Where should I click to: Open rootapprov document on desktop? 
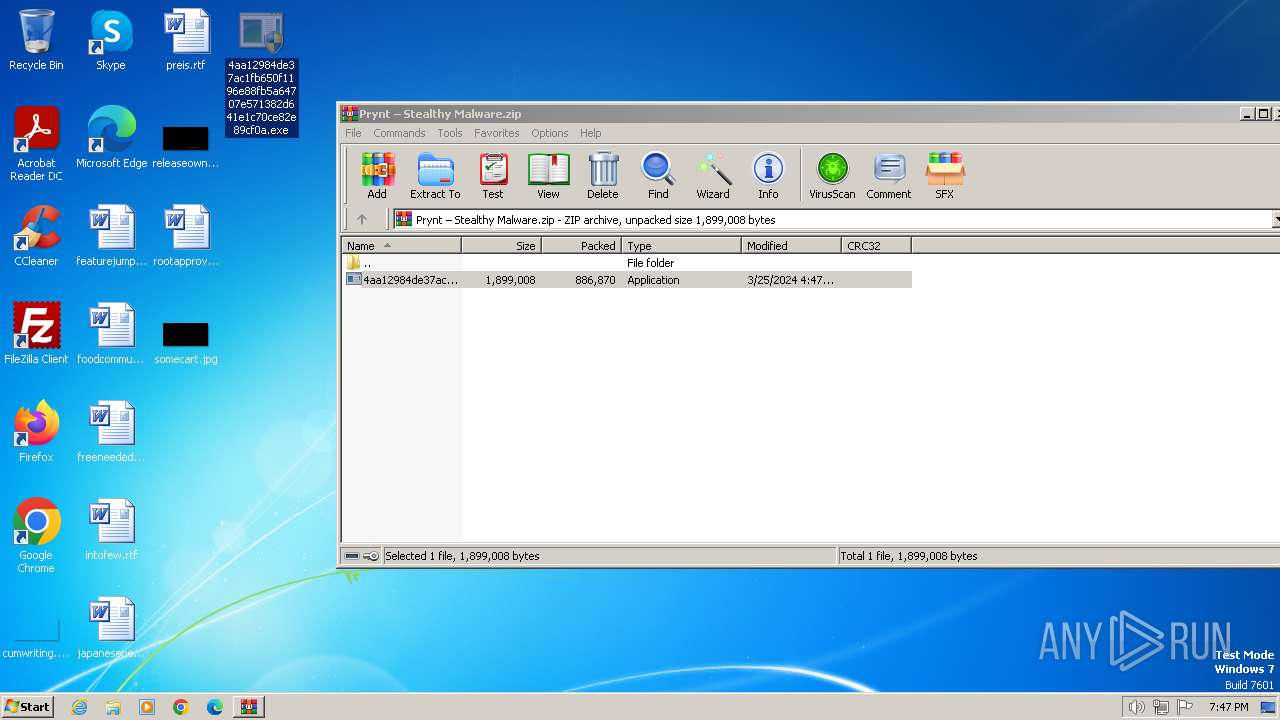coord(186,236)
